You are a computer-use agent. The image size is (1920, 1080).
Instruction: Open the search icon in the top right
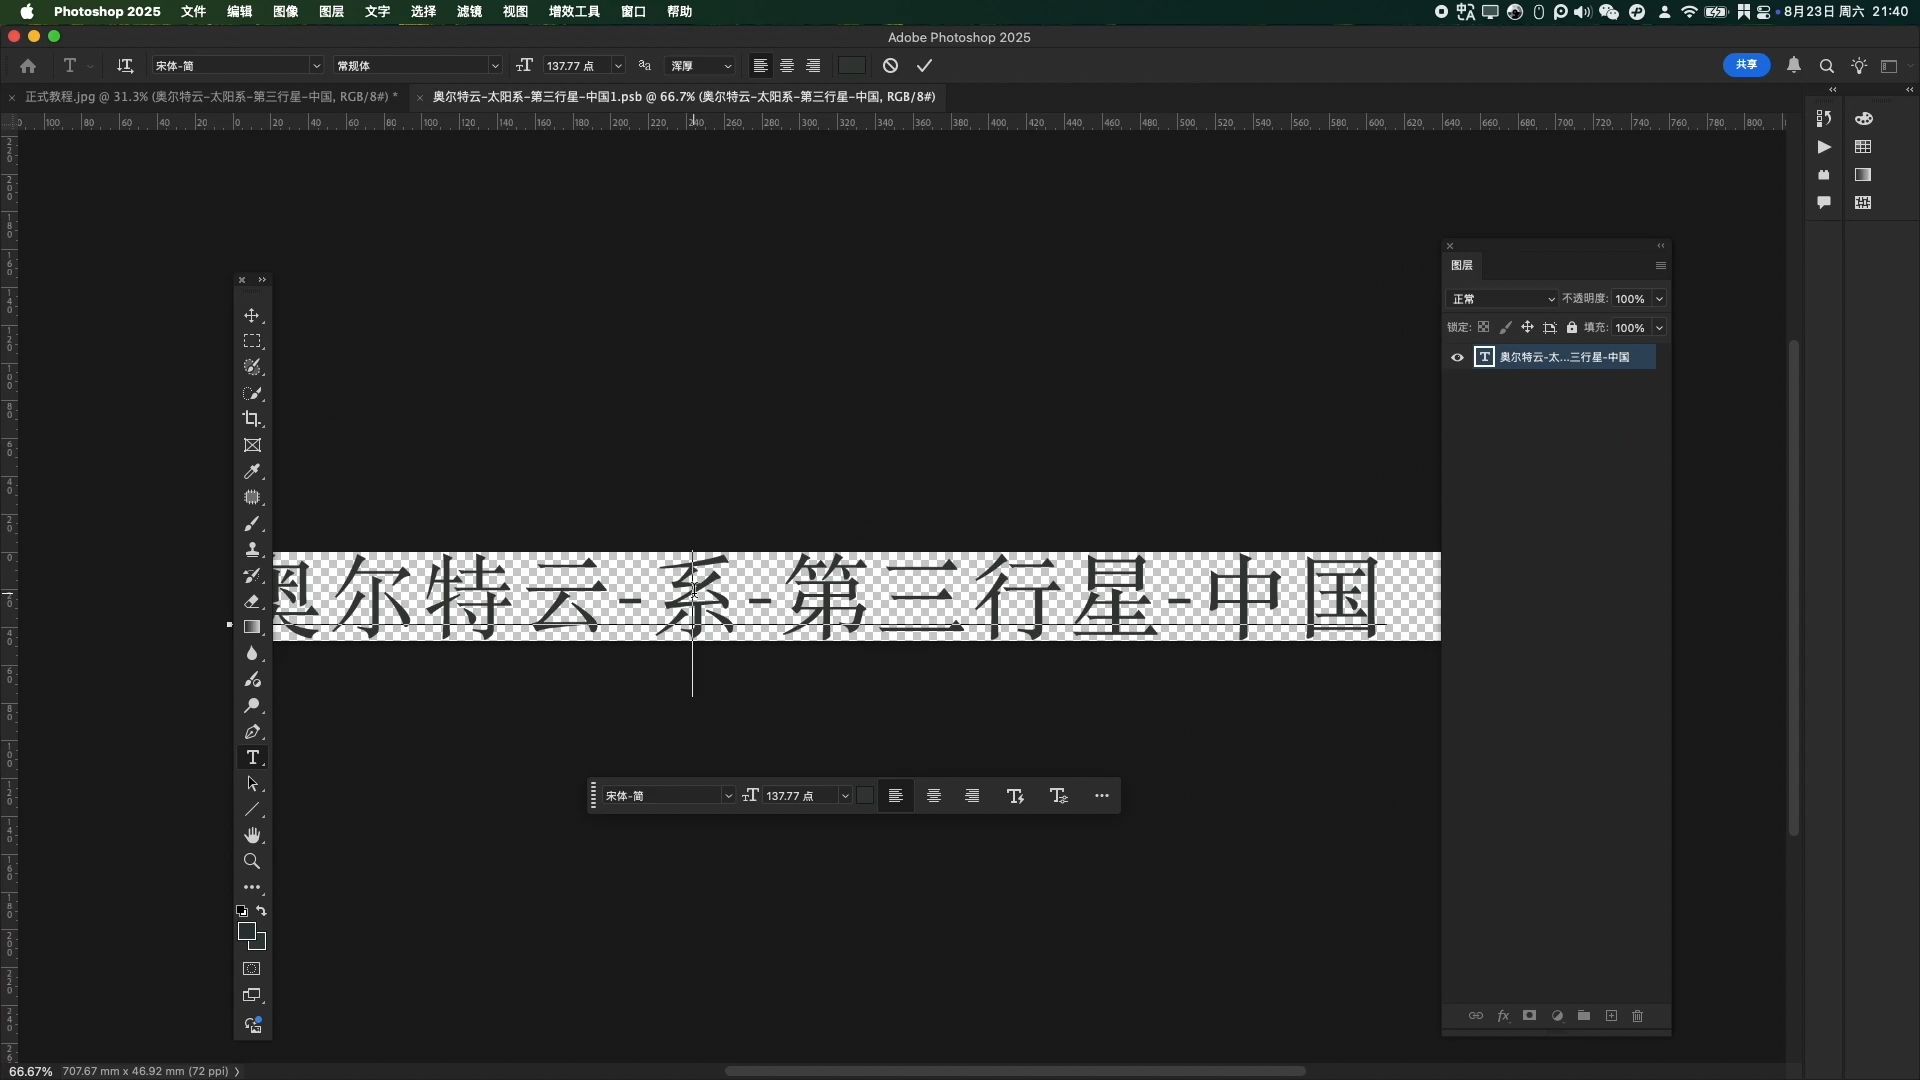(x=1827, y=66)
